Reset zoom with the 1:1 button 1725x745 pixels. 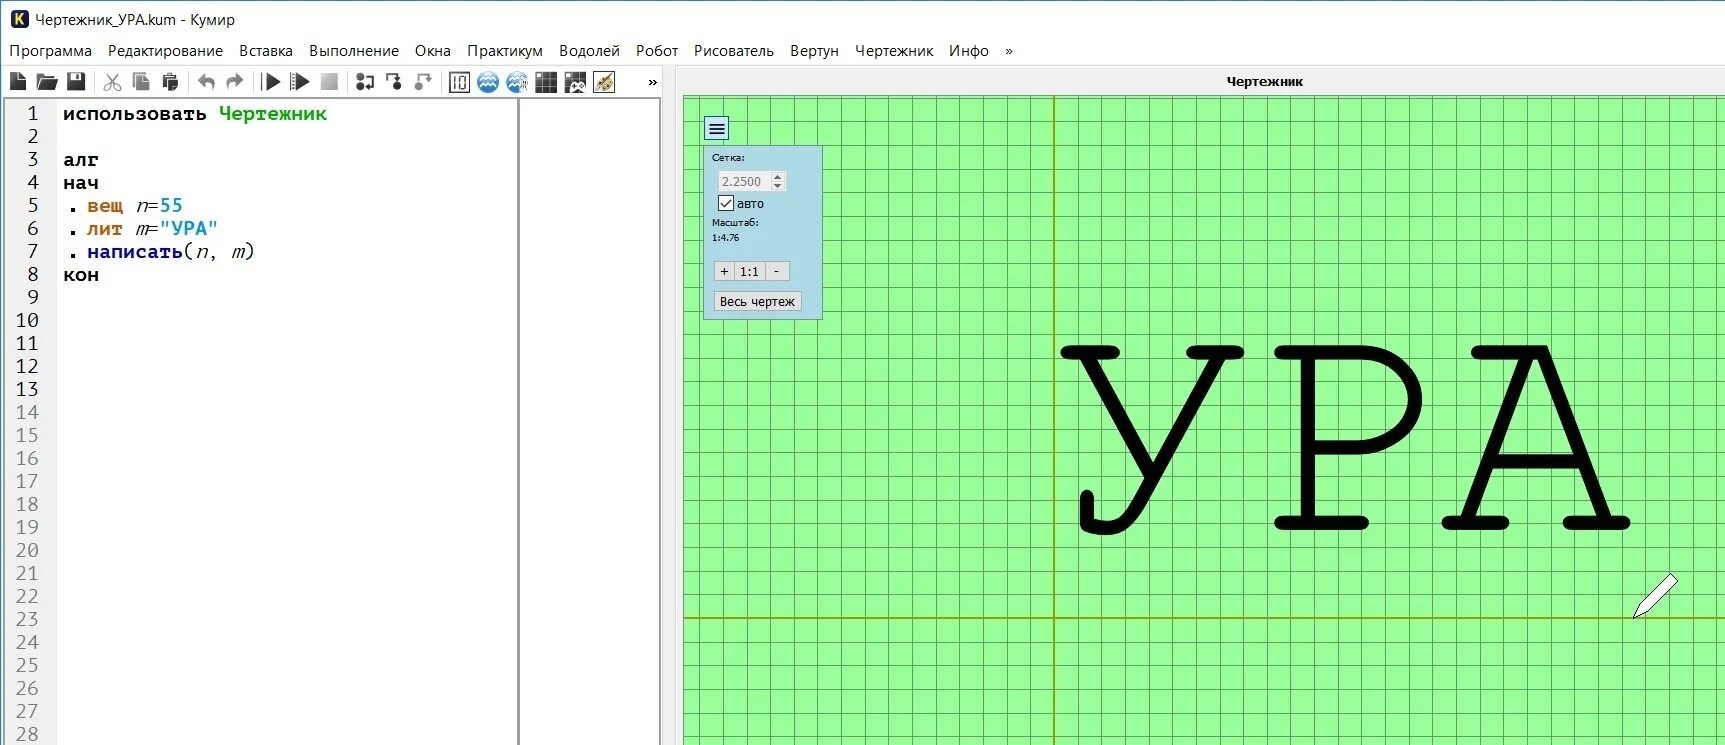pos(749,271)
